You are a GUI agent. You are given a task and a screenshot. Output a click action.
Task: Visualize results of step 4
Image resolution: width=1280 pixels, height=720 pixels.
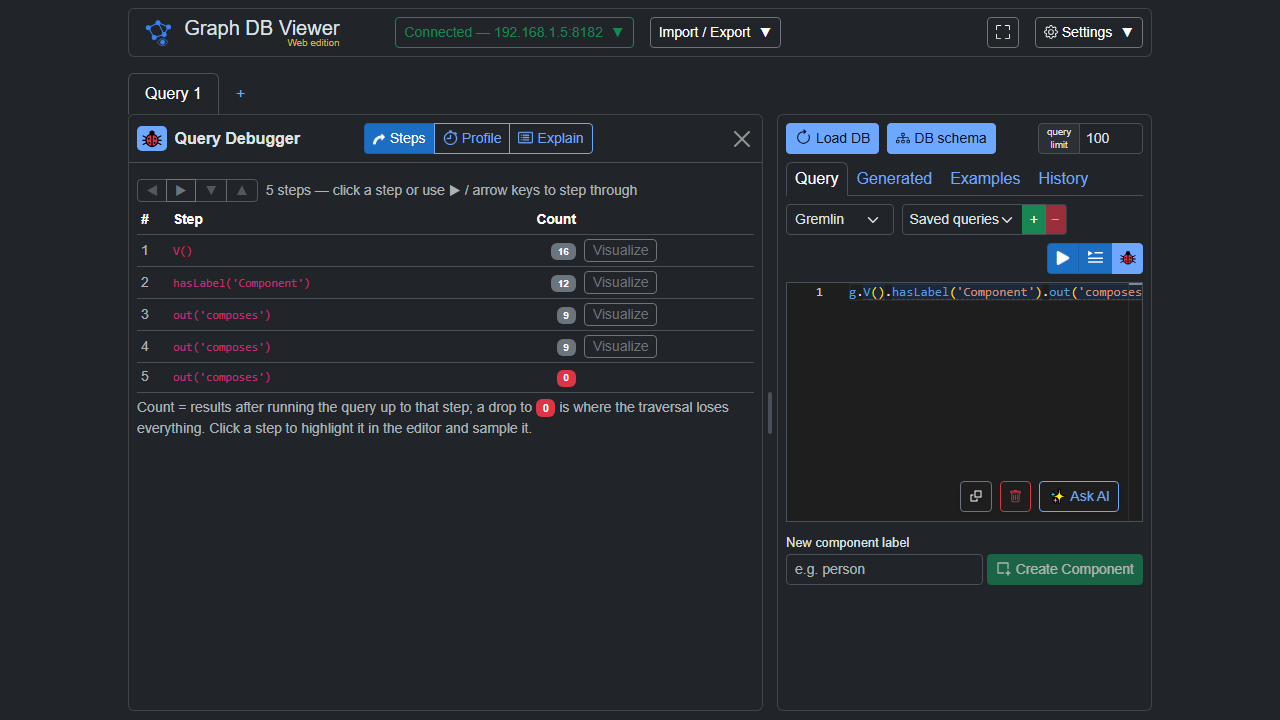[x=620, y=347]
